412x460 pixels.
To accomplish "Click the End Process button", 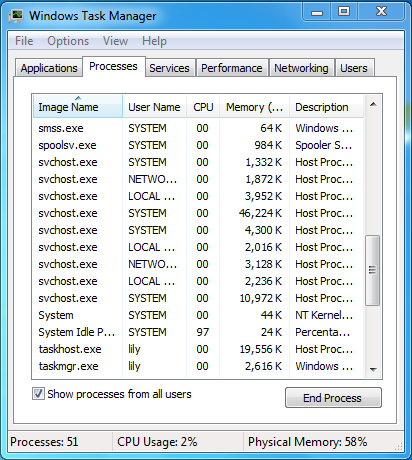I will [x=333, y=397].
